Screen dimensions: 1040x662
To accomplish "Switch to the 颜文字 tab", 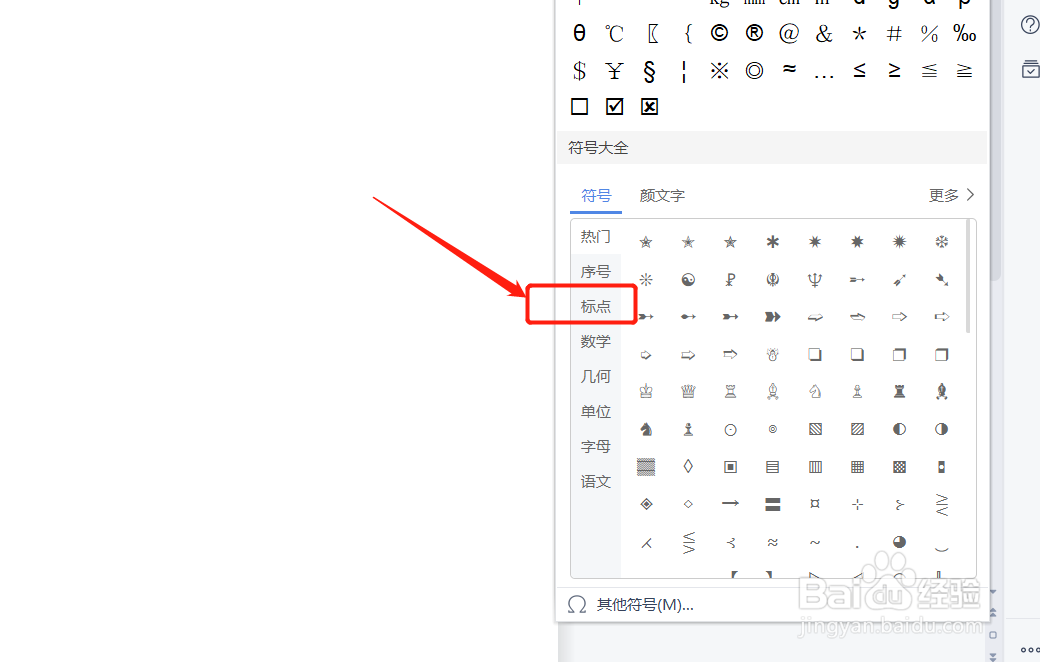I will coord(662,196).
